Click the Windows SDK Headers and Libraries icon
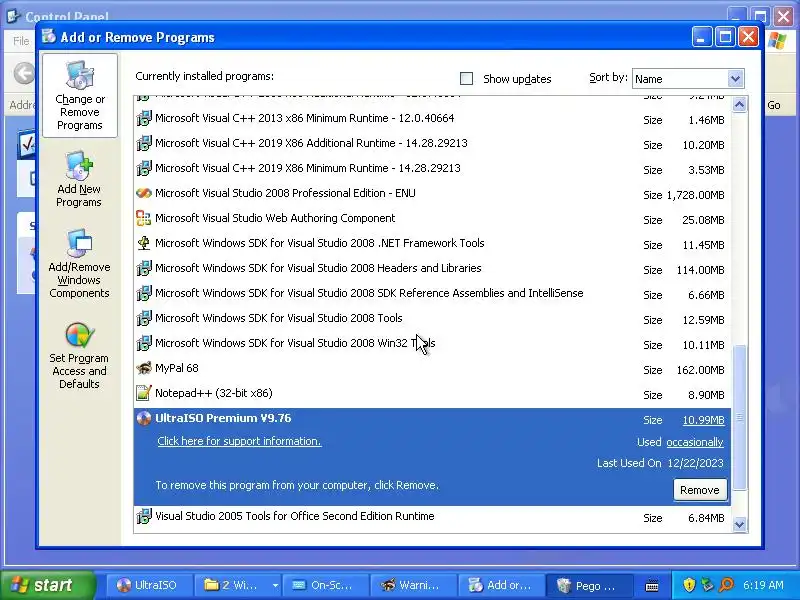Viewport: 800px width, 600px height. click(144, 268)
